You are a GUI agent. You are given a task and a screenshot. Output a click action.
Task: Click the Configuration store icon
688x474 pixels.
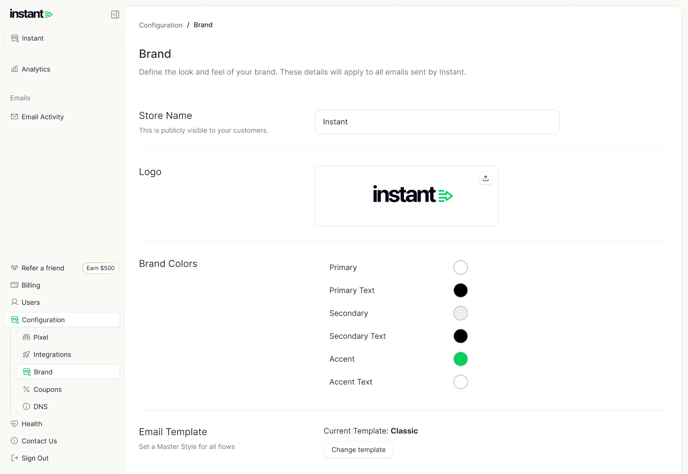point(14,320)
